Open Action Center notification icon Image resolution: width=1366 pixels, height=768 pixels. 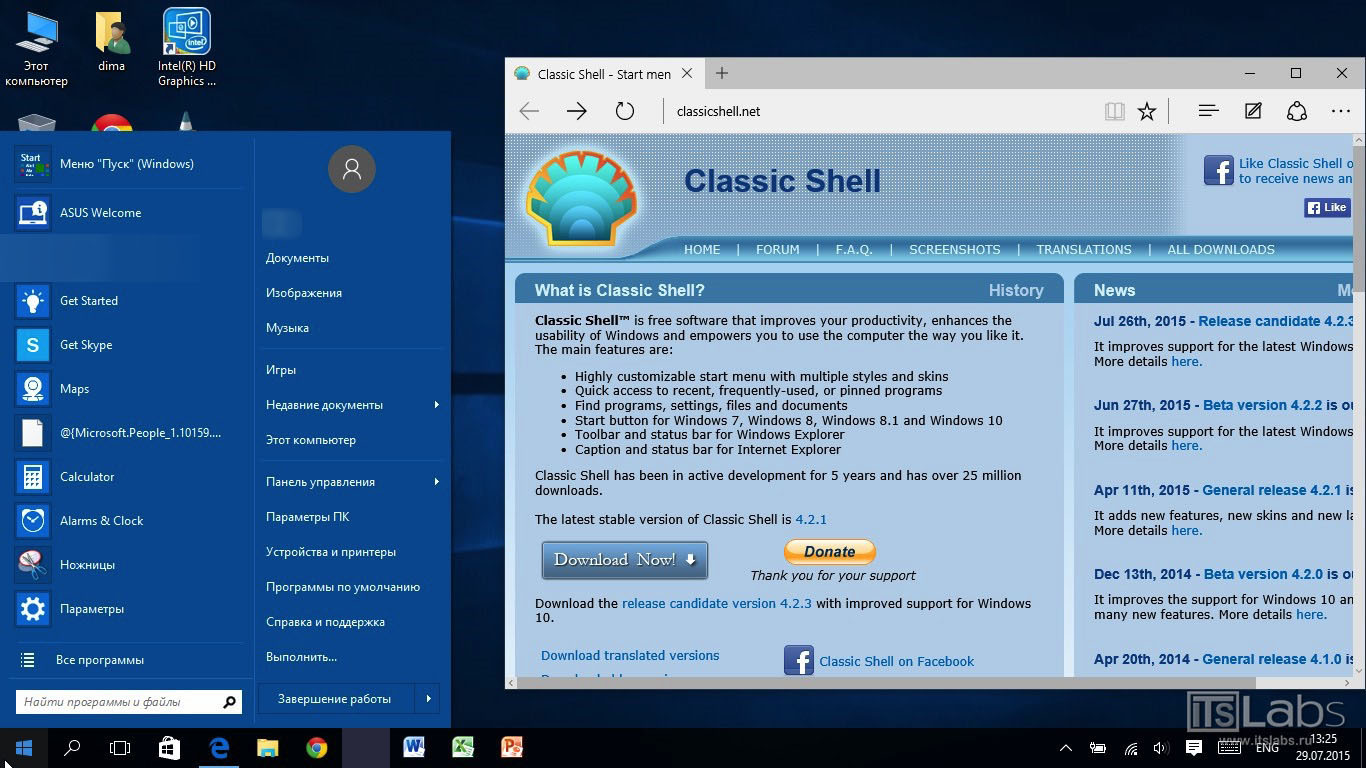coord(1193,748)
